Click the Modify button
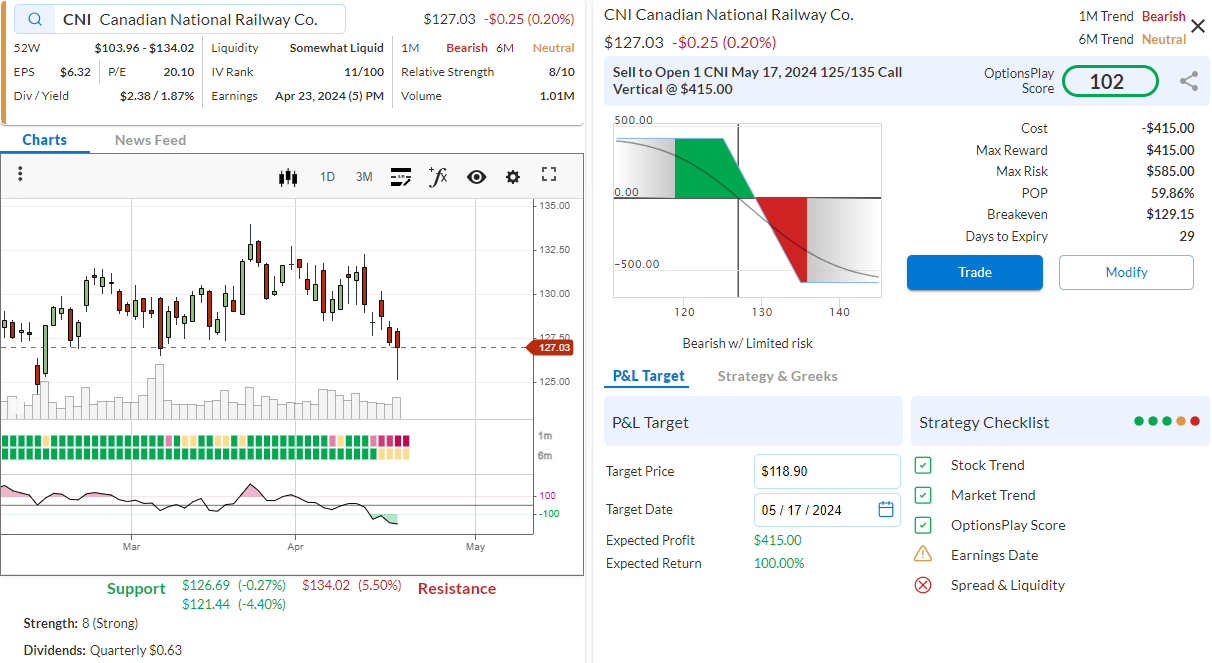The height and width of the screenshot is (663, 1212). tap(1126, 272)
